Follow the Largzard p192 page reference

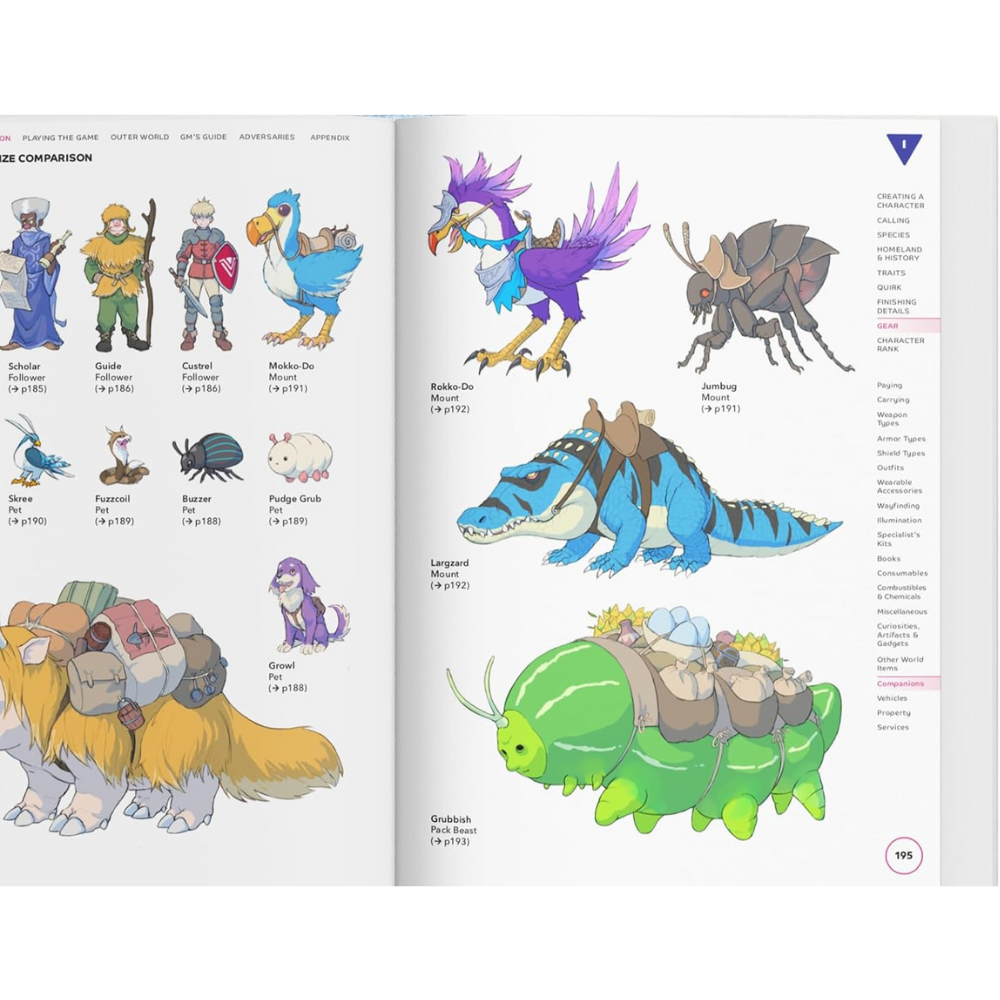(450, 586)
